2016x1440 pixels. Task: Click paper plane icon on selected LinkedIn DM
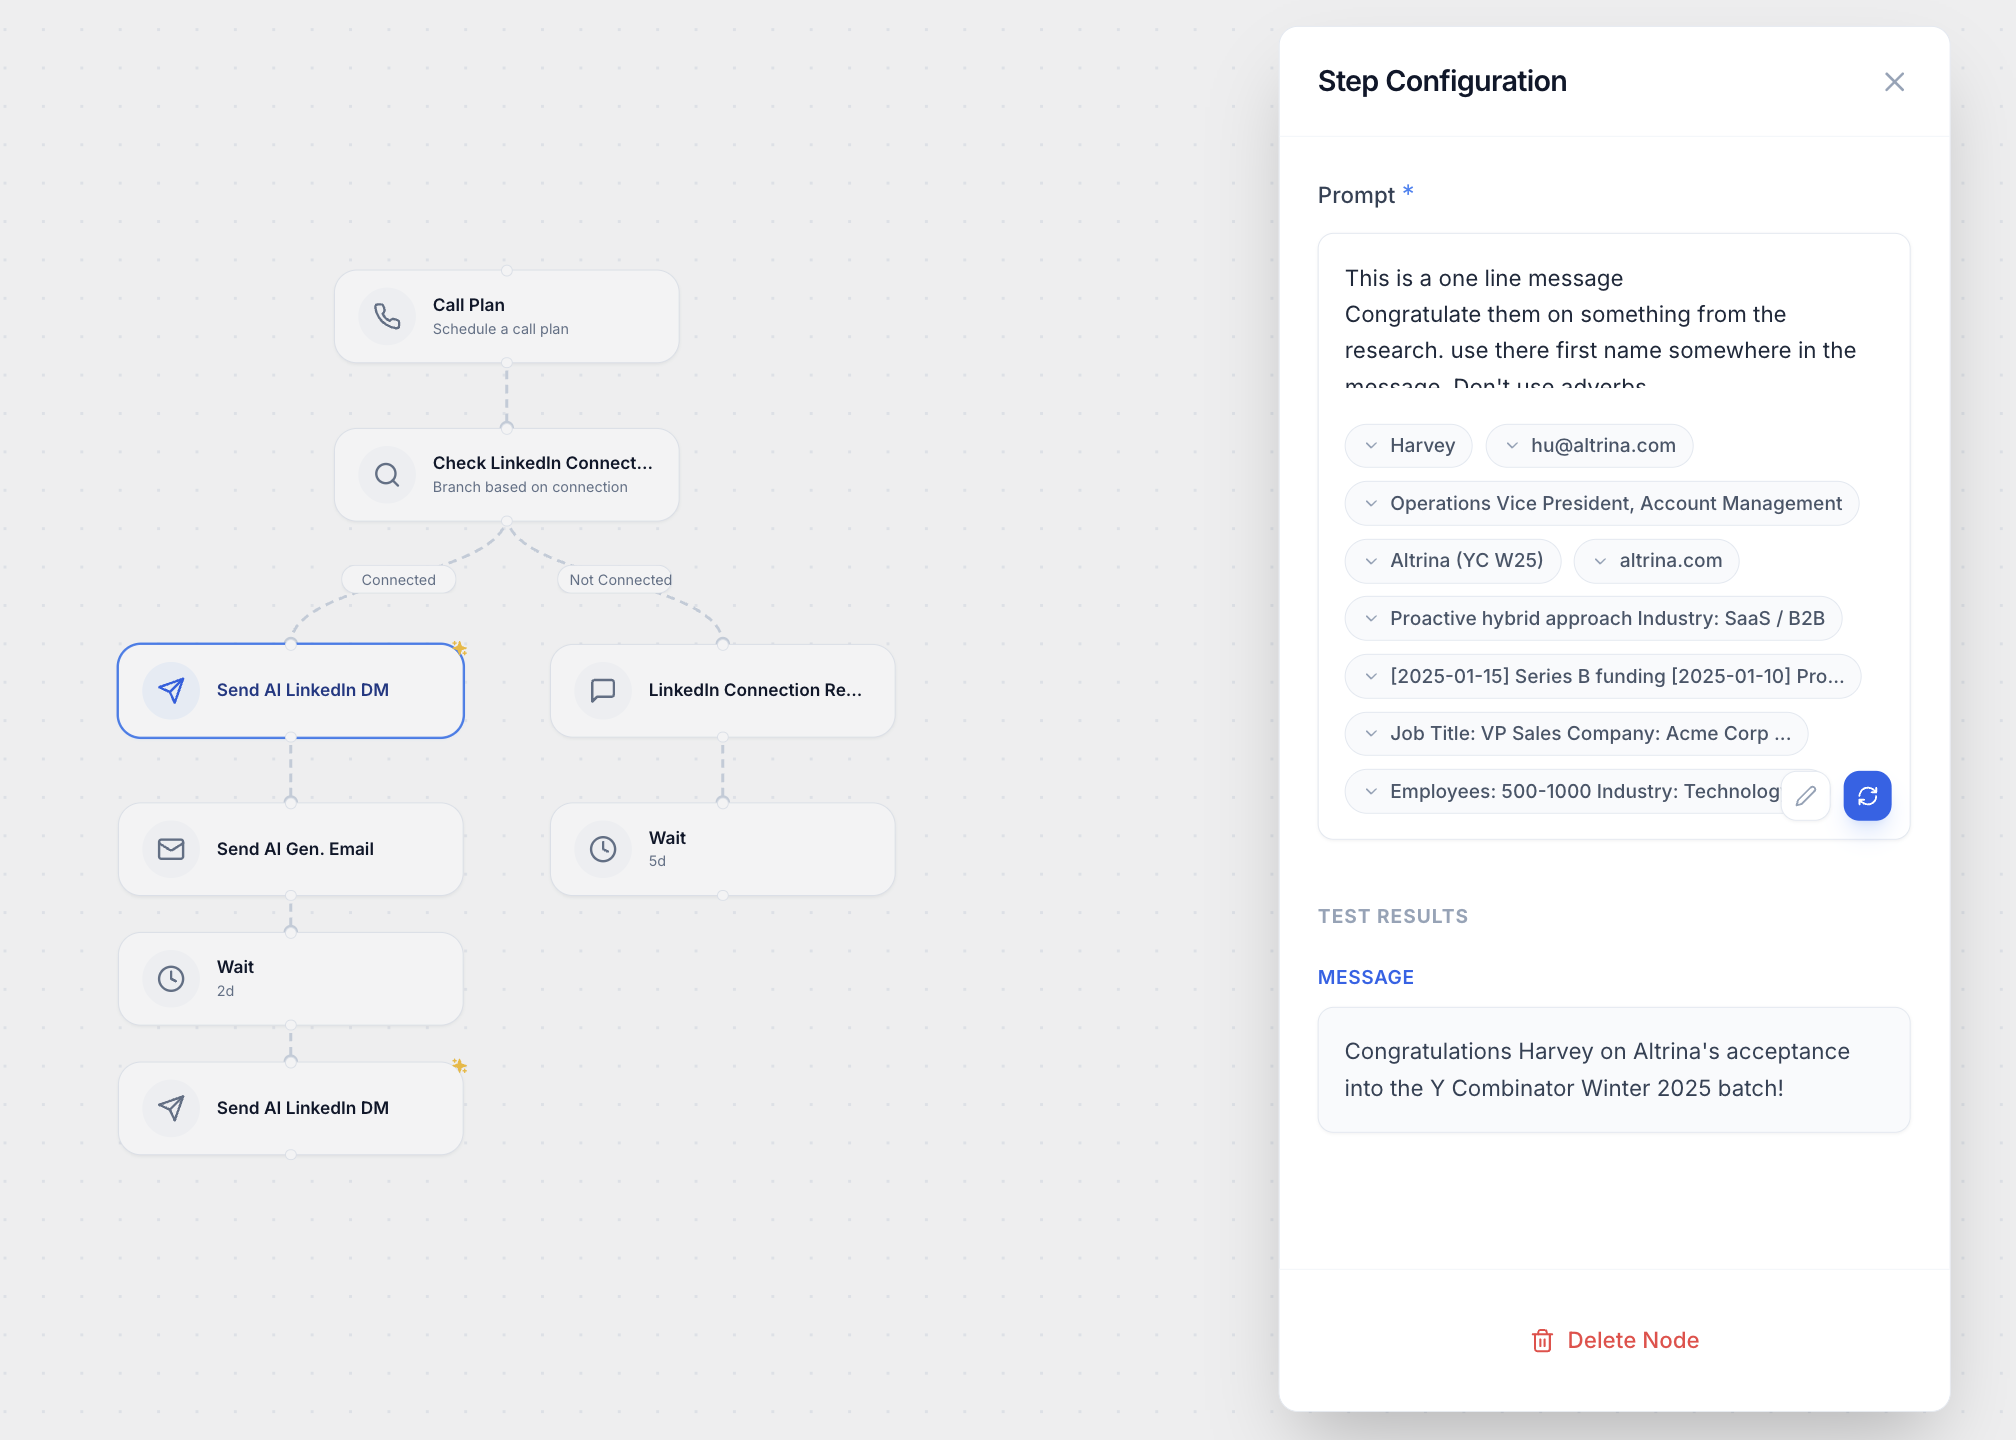click(171, 690)
